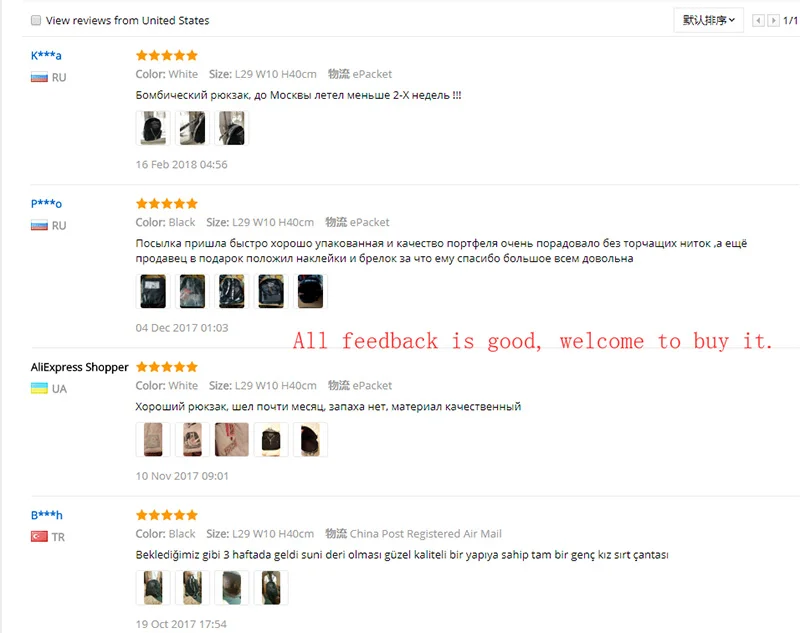Open fifth photo in P***o's review

click(310, 291)
